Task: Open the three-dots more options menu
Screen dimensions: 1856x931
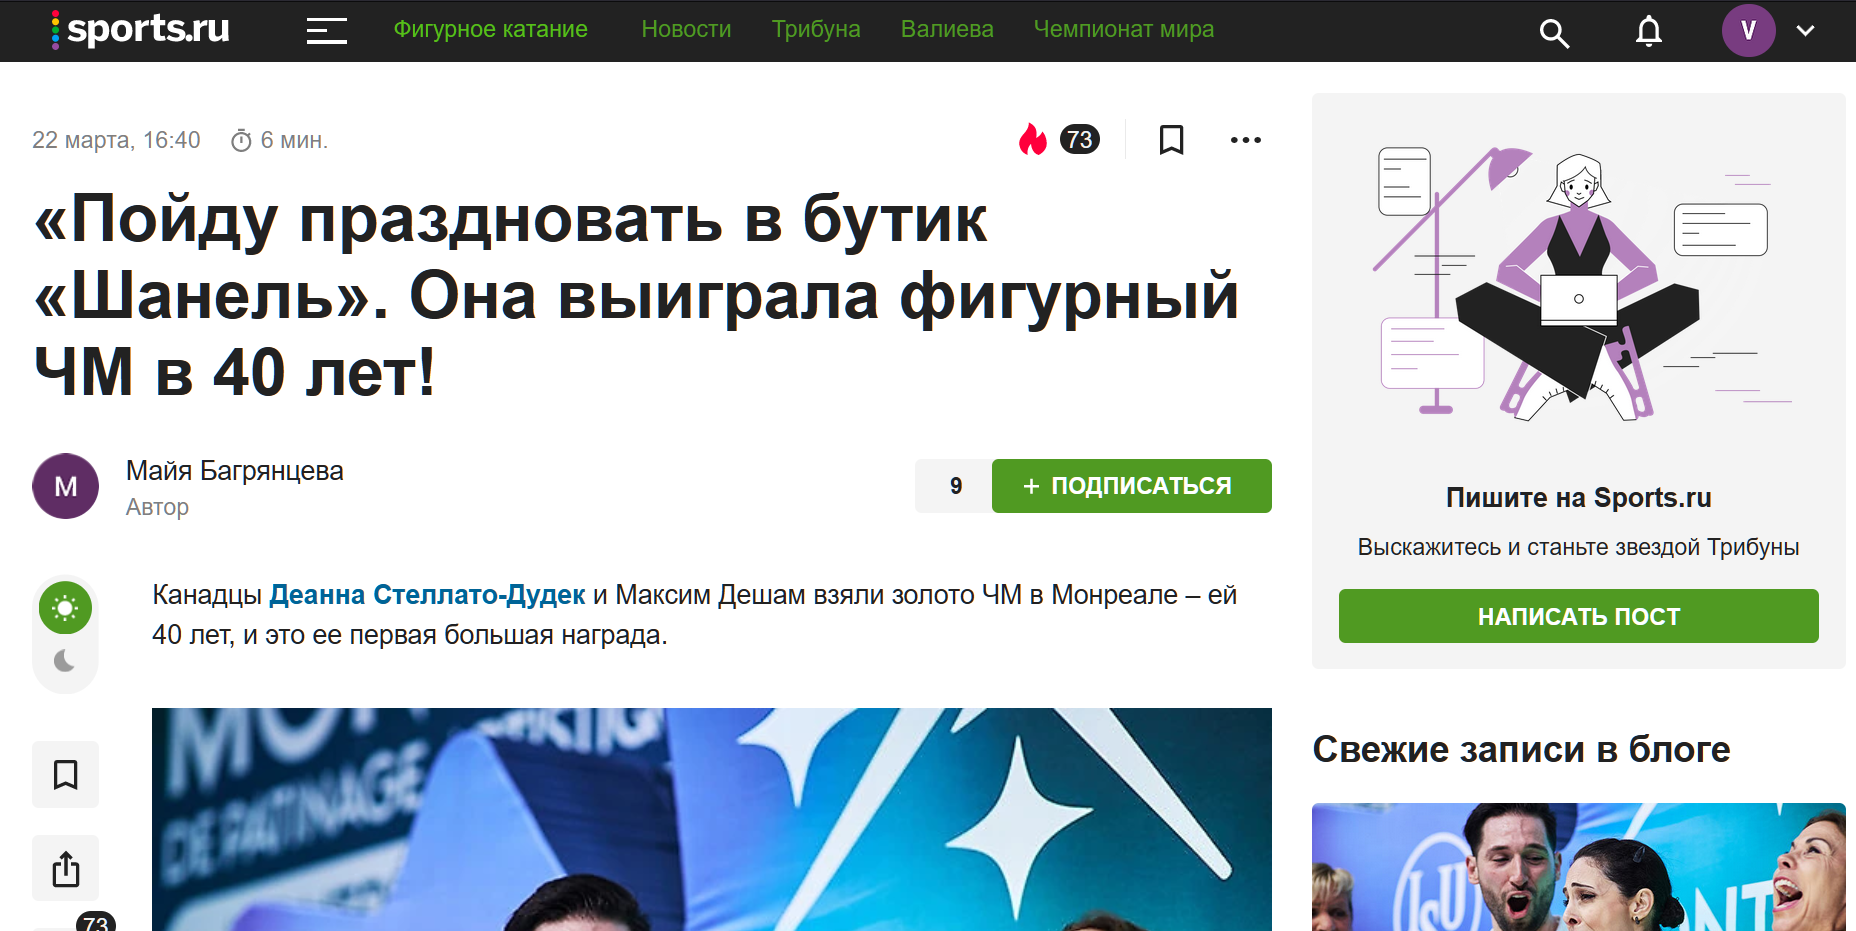Action: point(1246,140)
